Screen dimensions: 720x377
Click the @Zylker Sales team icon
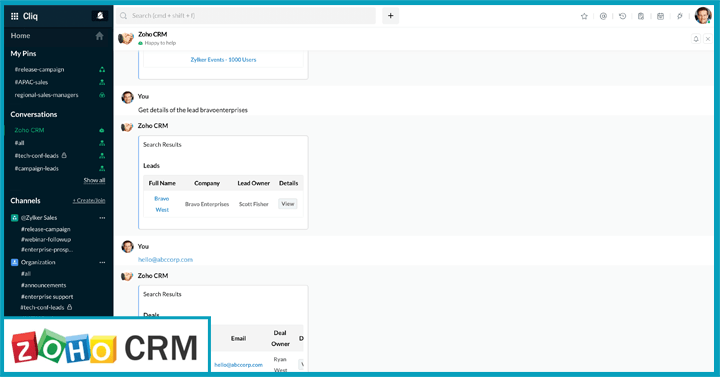tap(15, 218)
